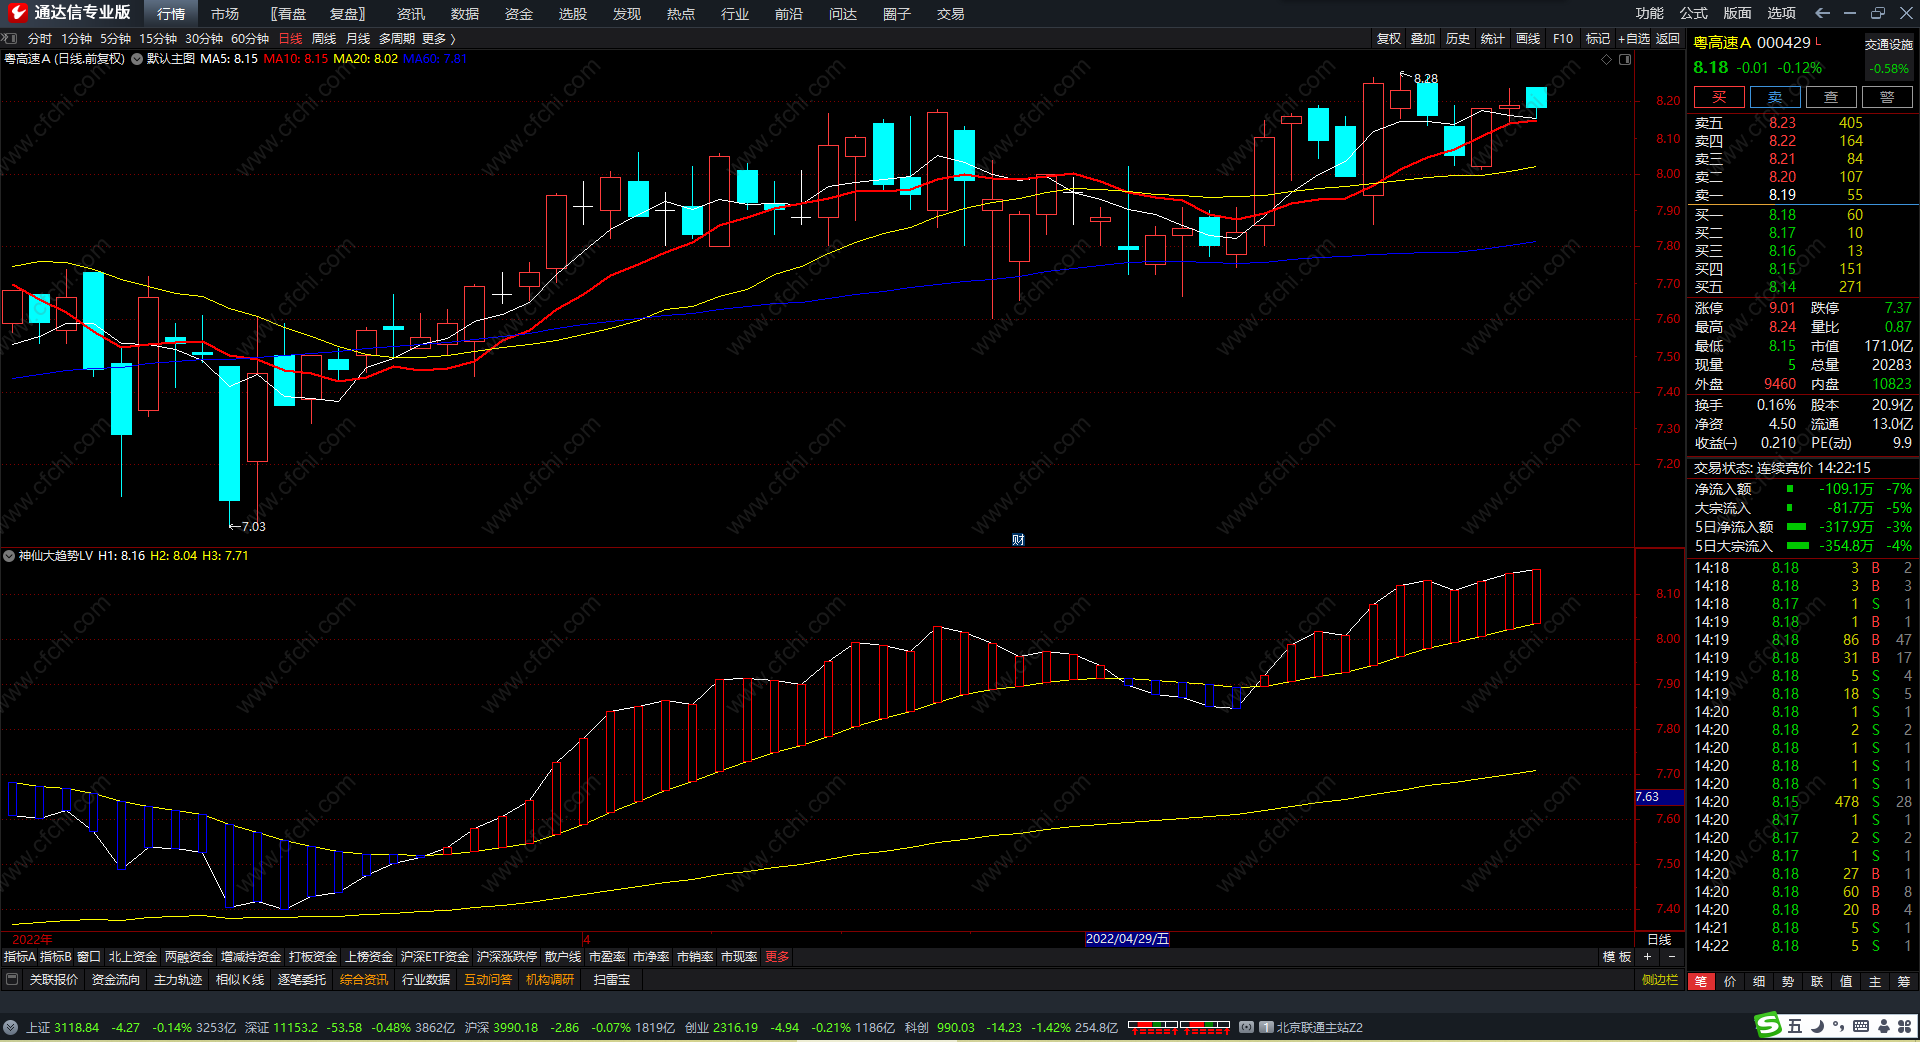Open settings circle icon beside 神仙大趋势LV

click(x=9, y=556)
